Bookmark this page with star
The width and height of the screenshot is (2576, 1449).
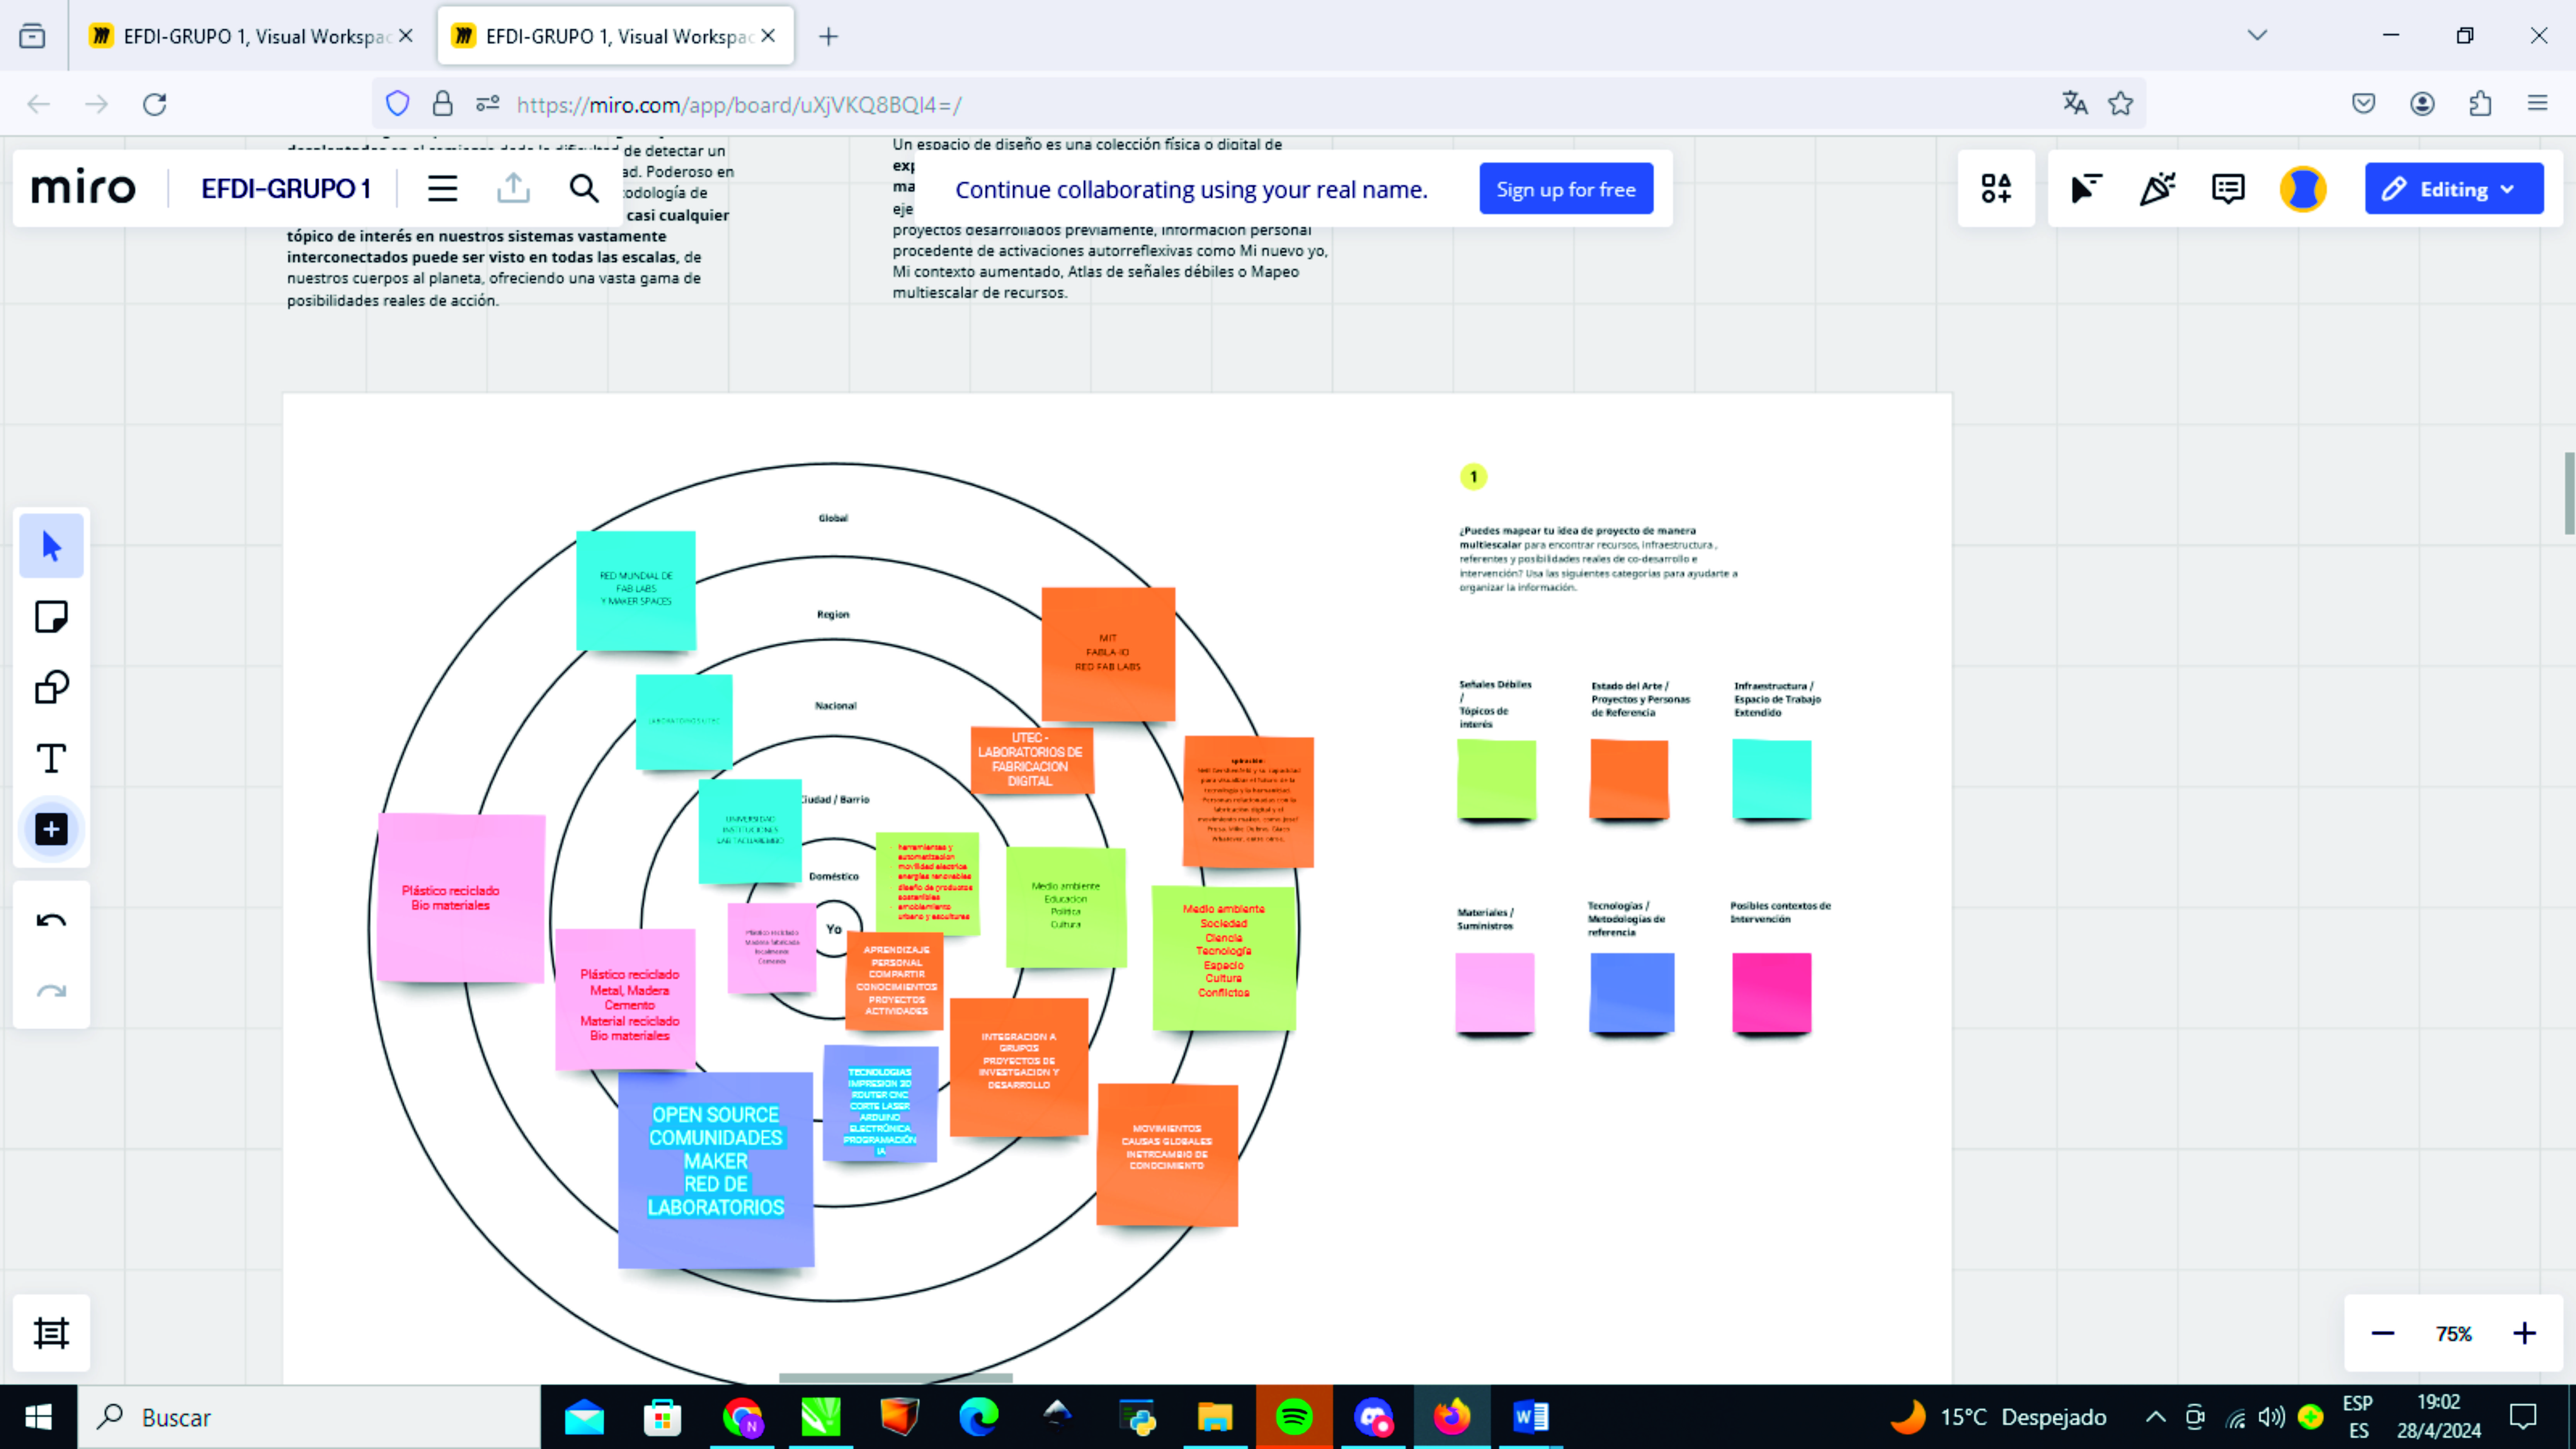point(2120,103)
